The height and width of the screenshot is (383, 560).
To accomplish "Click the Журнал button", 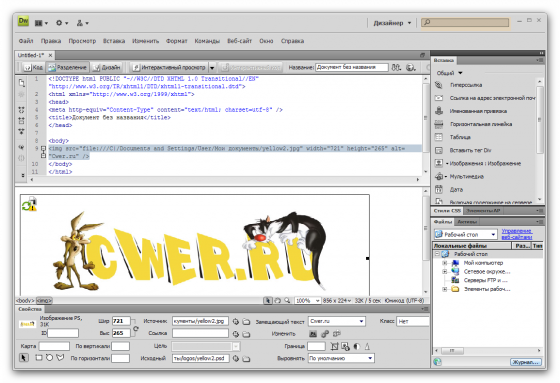I will (525, 362).
